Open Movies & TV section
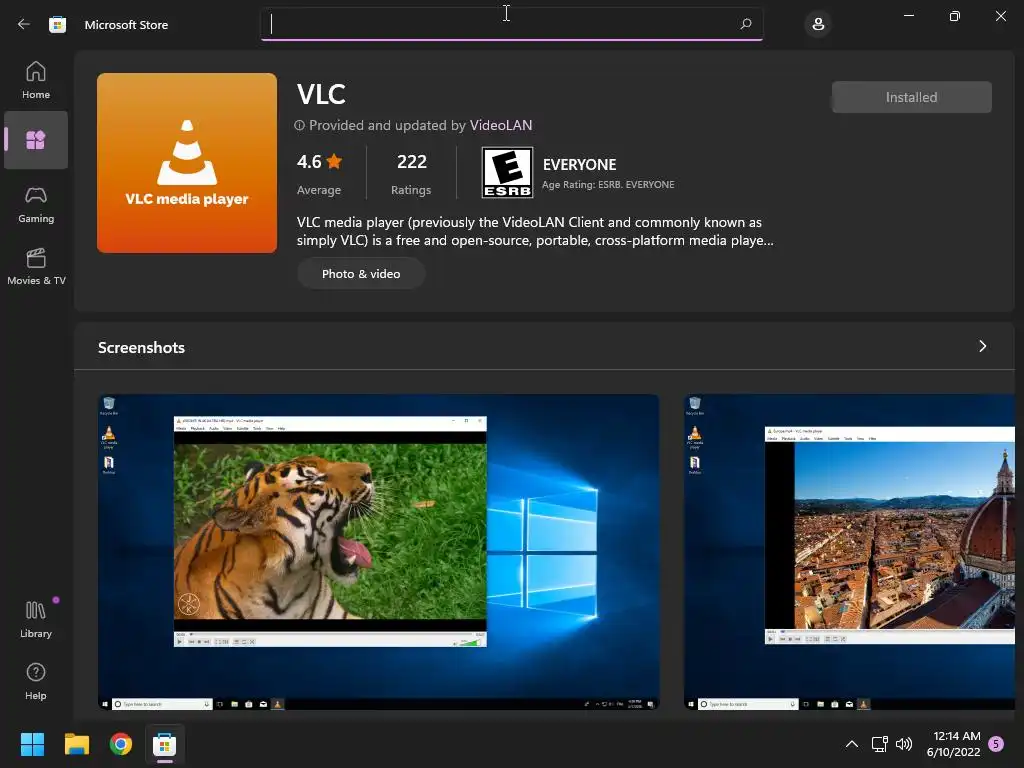1024x768 pixels. point(36,266)
